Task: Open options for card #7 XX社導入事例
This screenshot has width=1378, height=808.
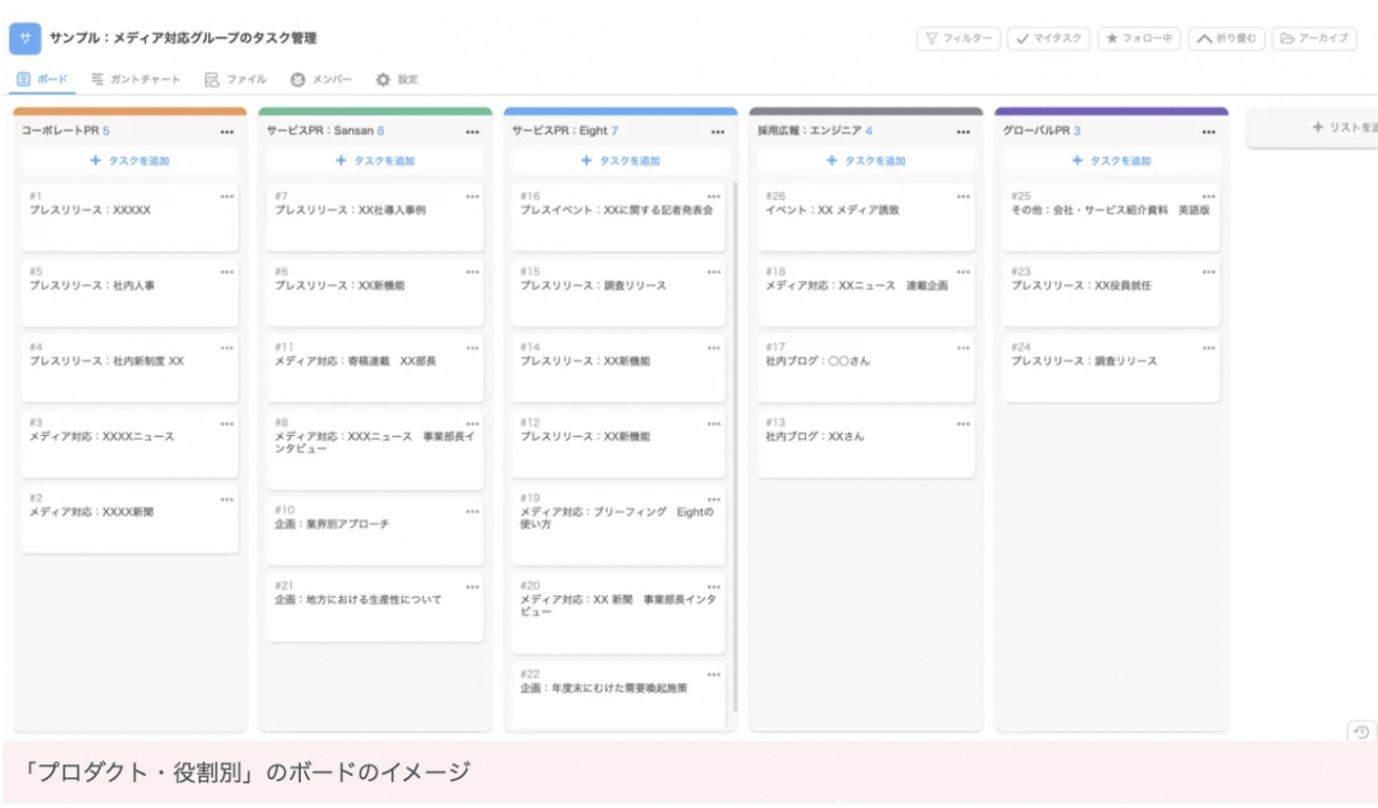Action: (472, 196)
